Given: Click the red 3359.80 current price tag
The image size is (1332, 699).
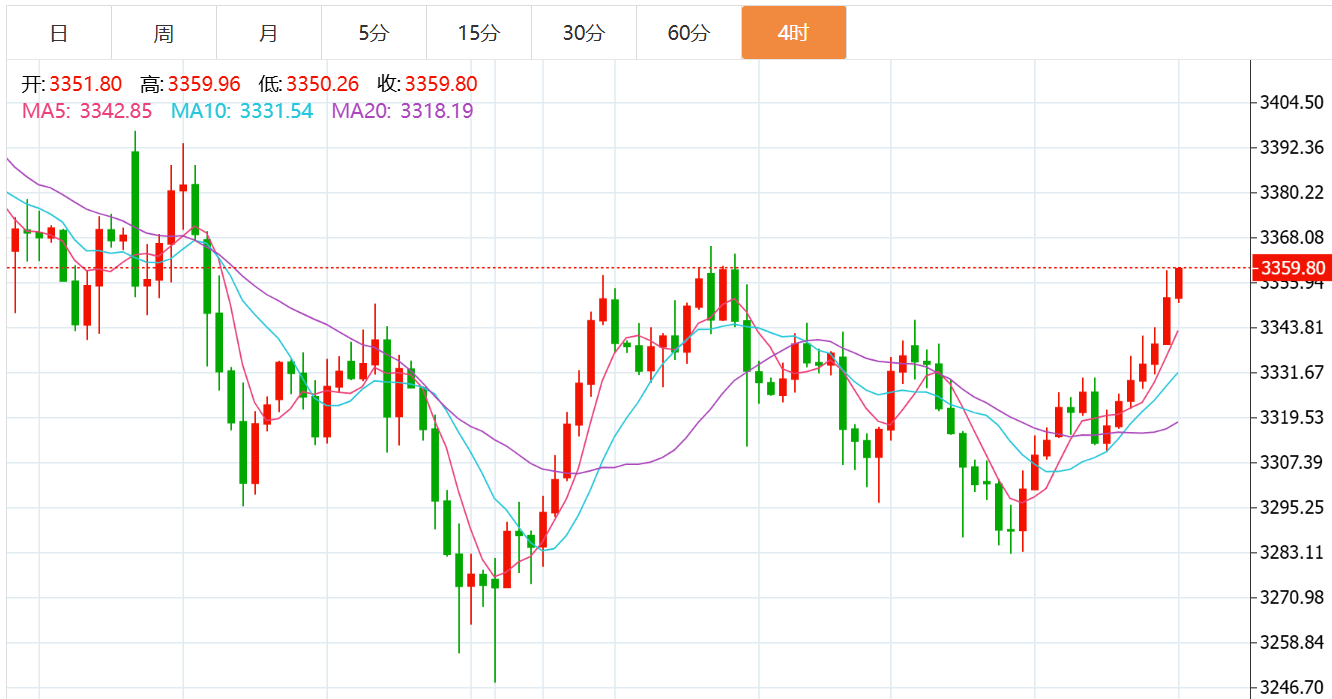Looking at the screenshot, I should tap(1293, 268).
